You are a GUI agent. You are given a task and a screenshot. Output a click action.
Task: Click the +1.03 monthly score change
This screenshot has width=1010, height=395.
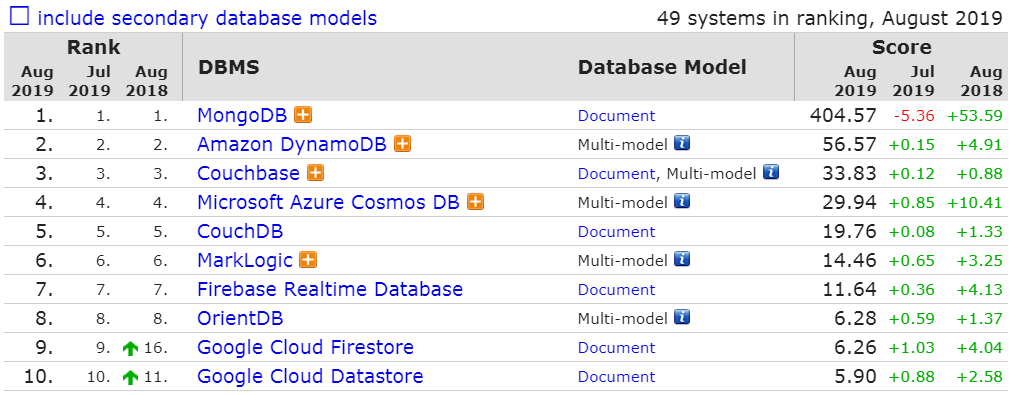click(x=911, y=348)
